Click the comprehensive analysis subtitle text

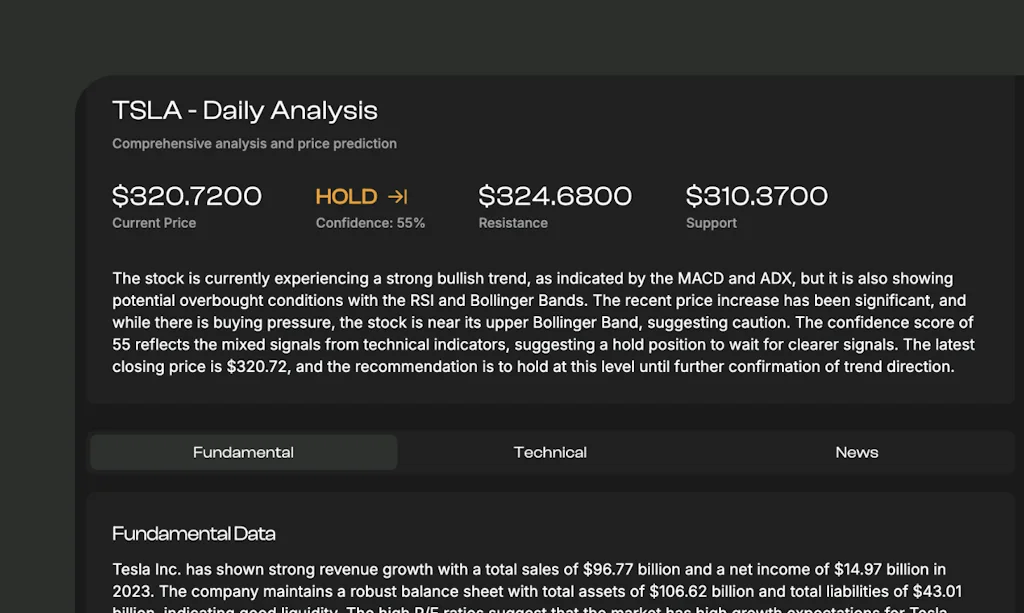coord(254,143)
